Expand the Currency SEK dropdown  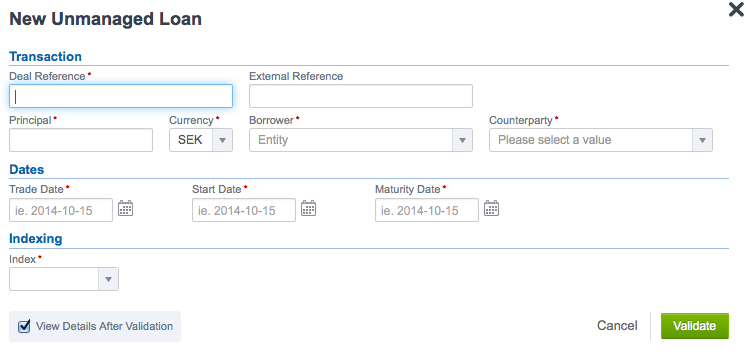tap(201, 140)
